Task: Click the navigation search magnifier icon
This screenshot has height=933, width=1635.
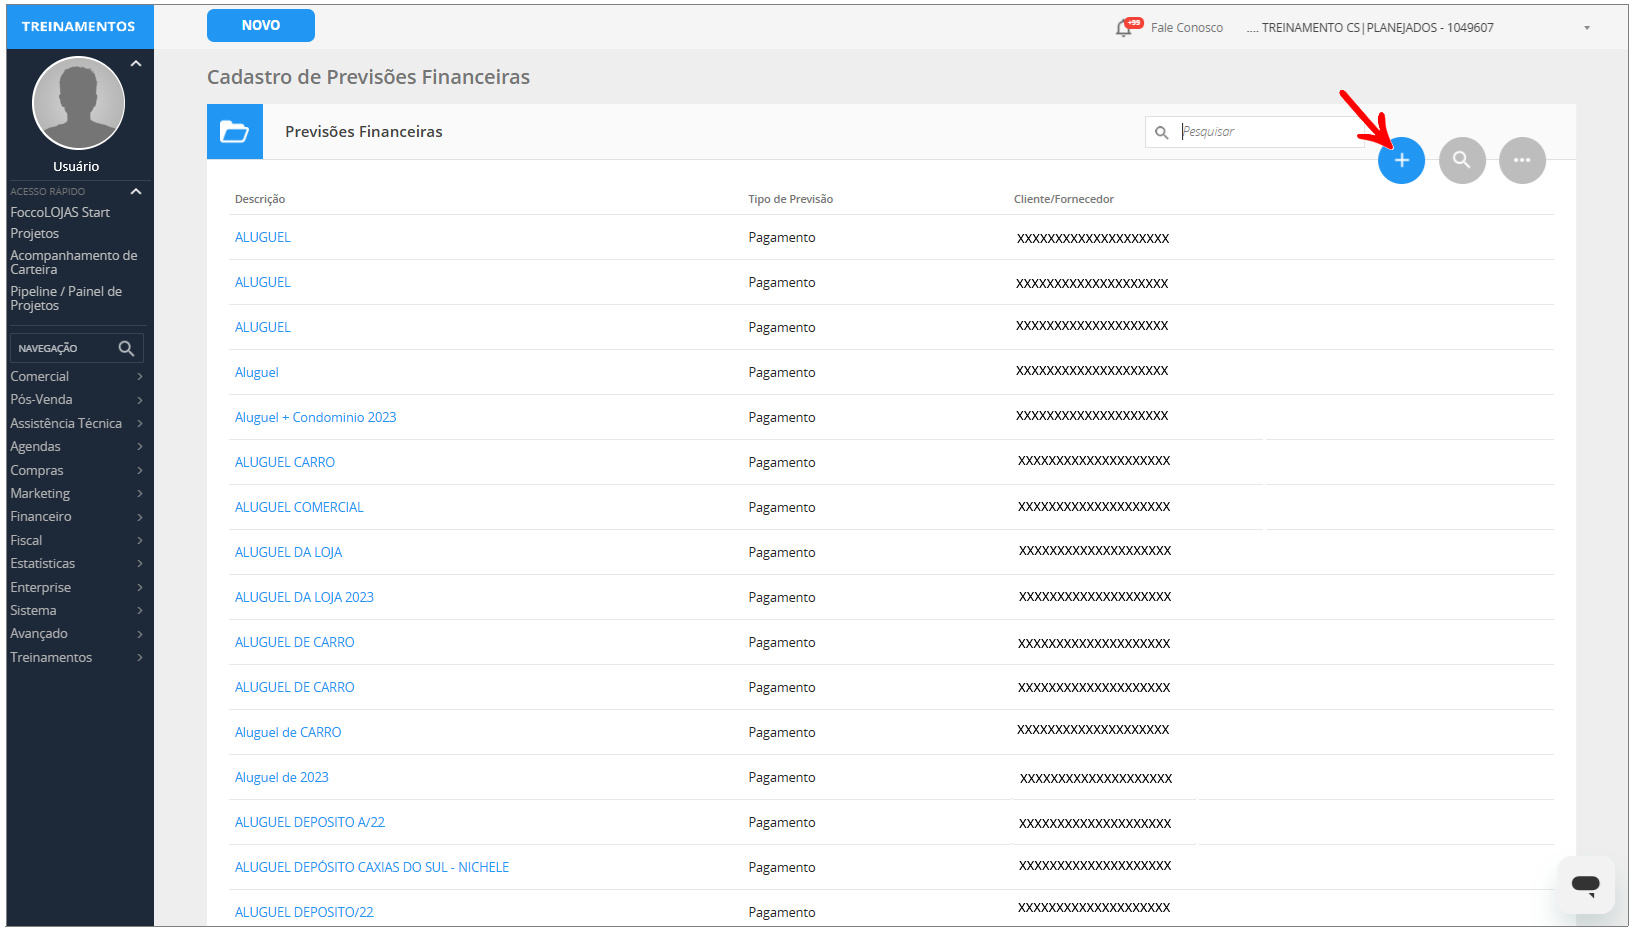Action: coord(126,348)
